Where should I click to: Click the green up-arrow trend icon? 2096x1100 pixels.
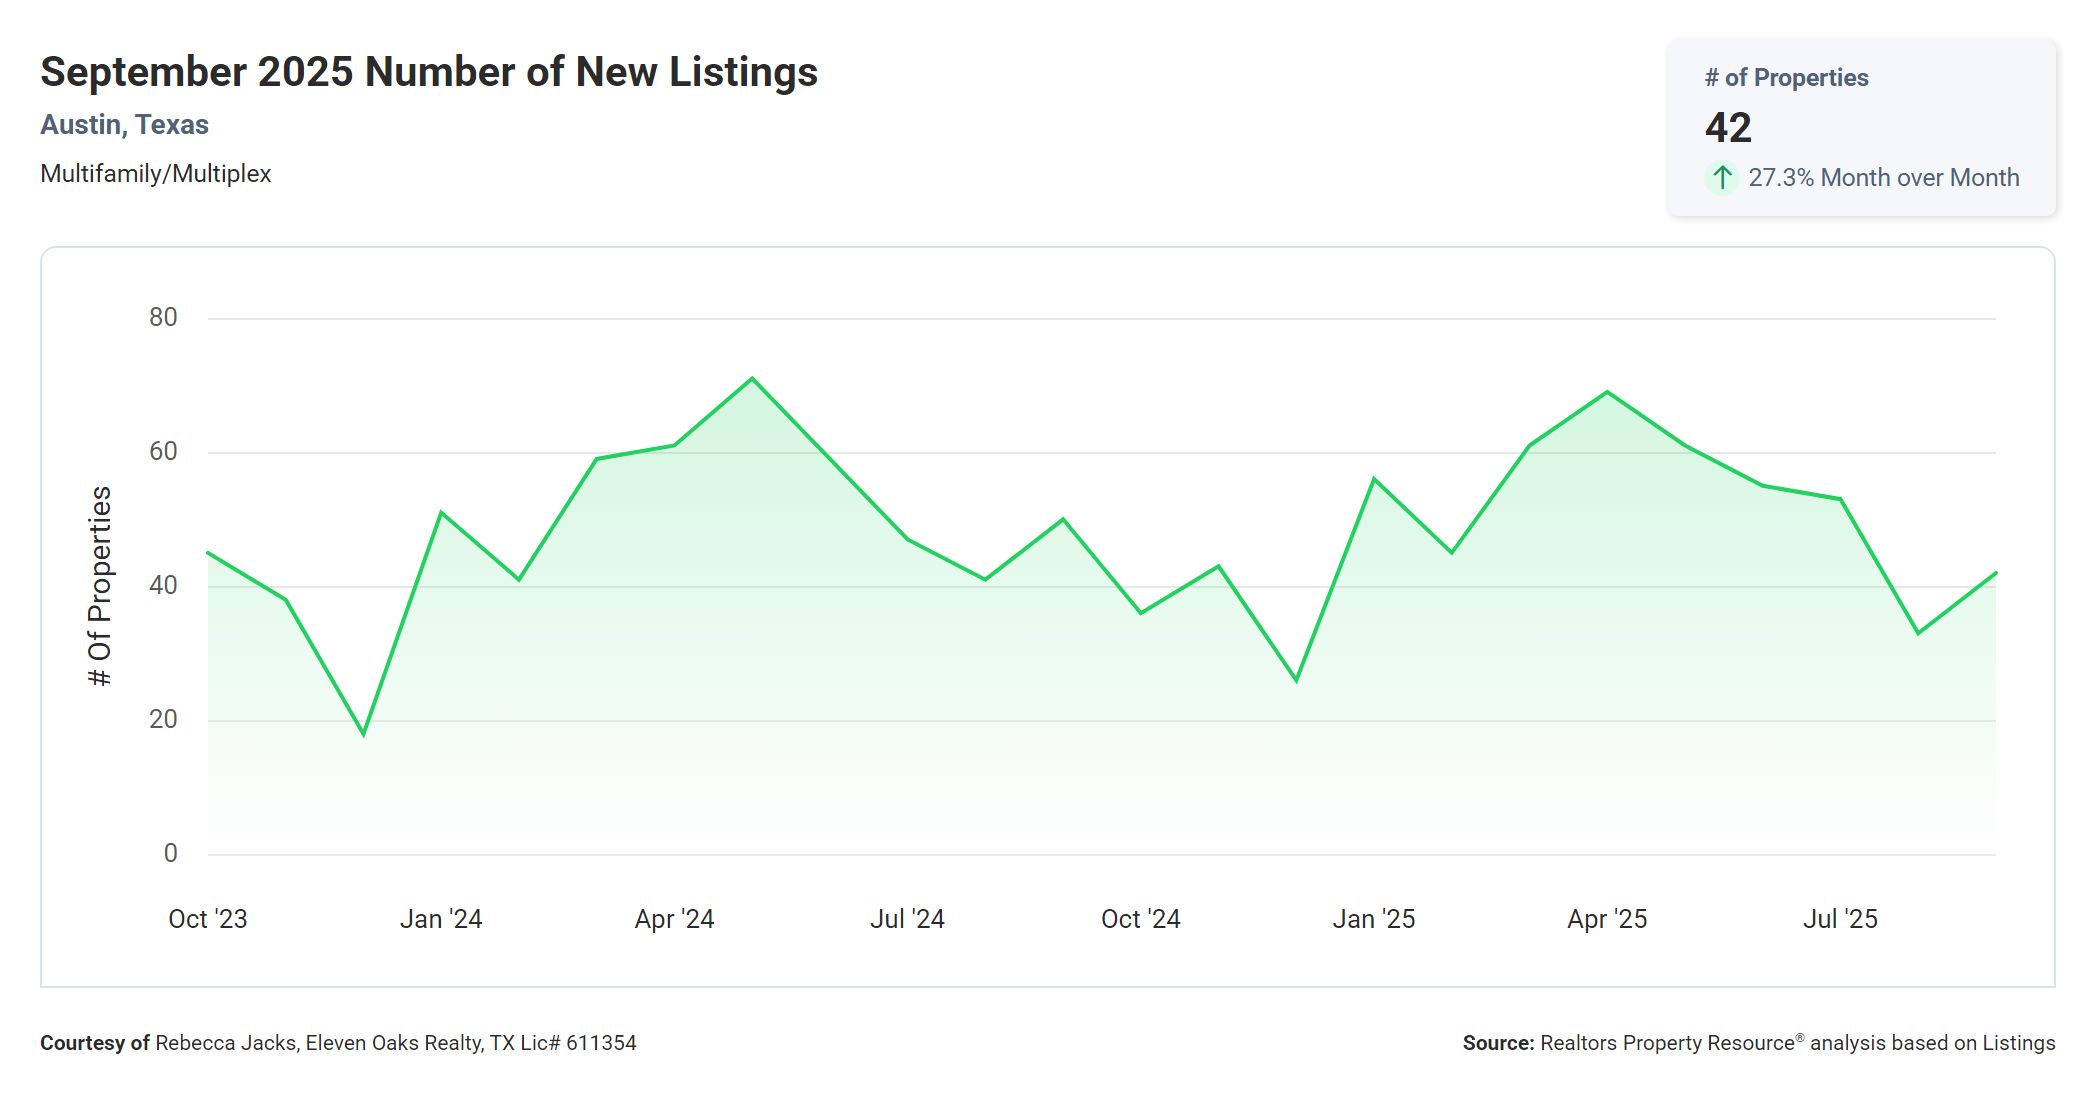coord(1721,178)
